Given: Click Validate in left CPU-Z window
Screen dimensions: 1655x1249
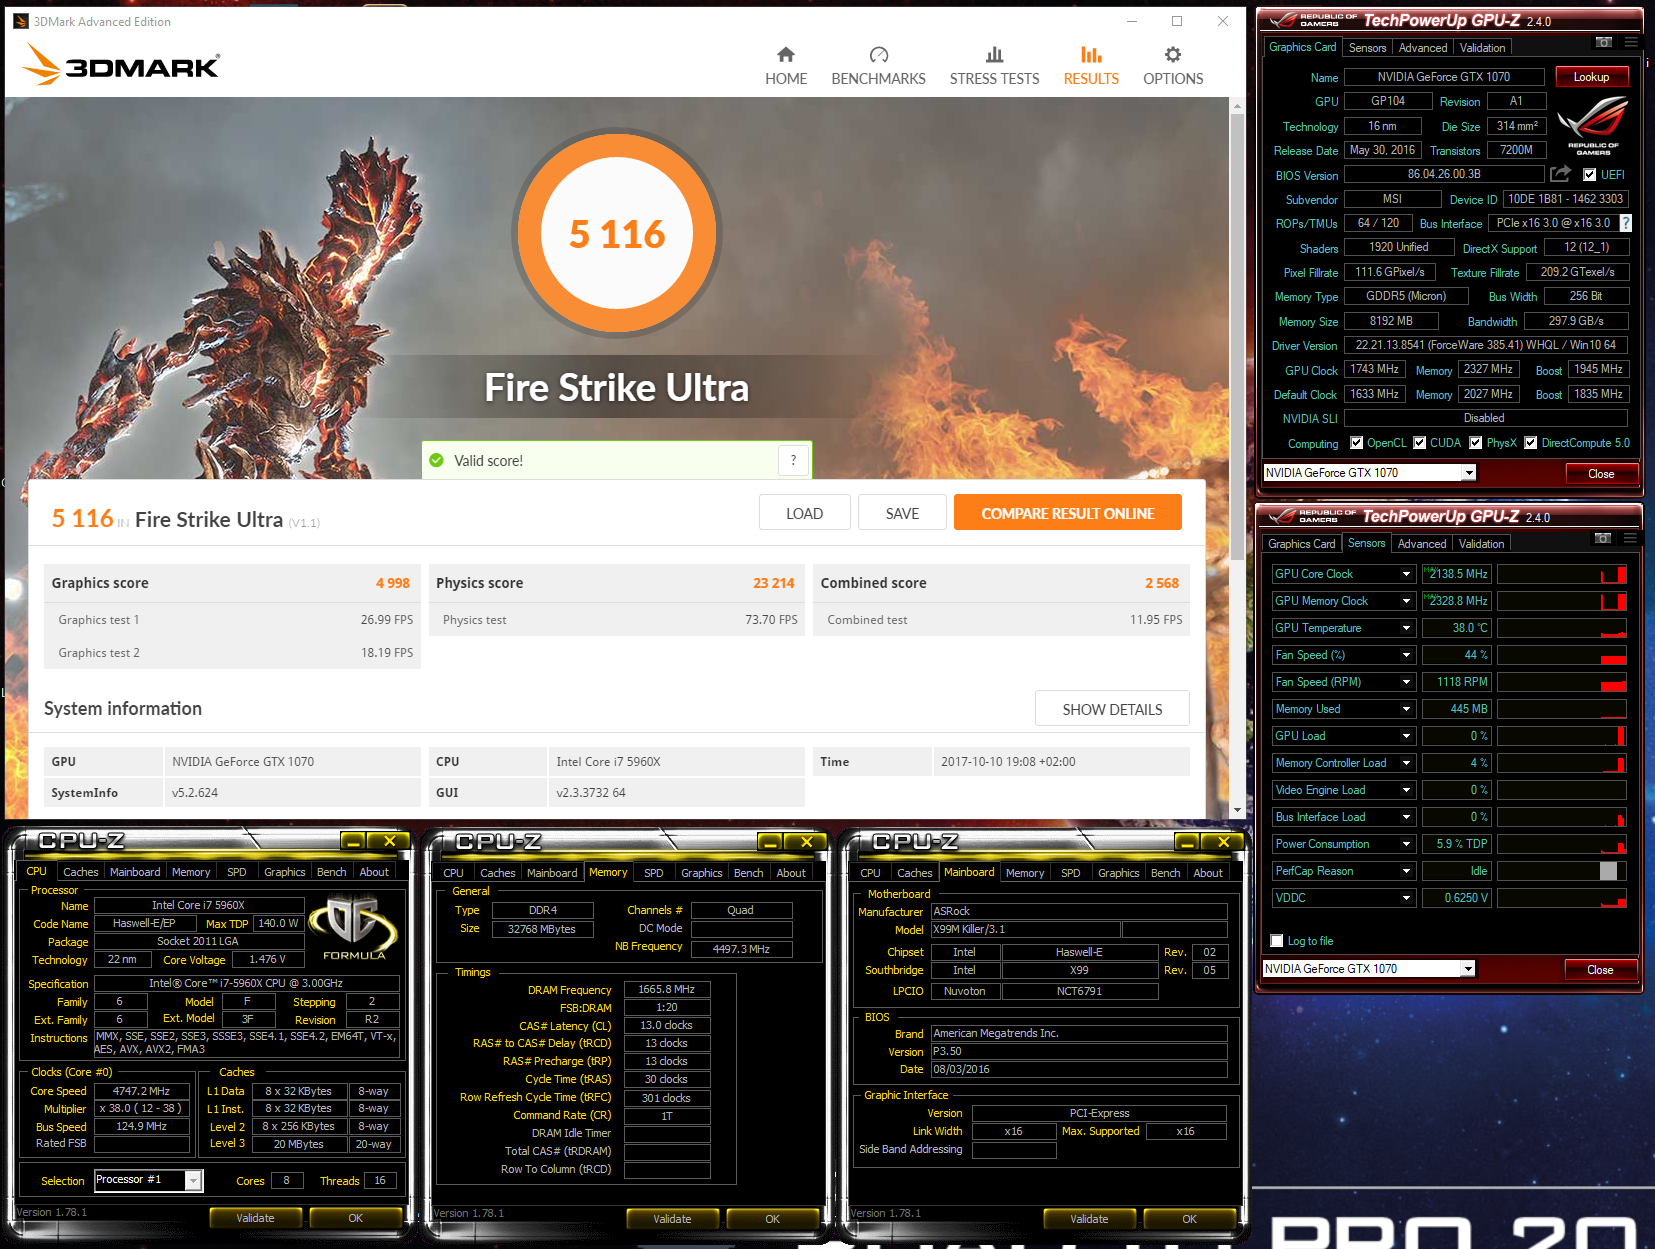Looking at the screenshot, I should [x=255, y=1218].
